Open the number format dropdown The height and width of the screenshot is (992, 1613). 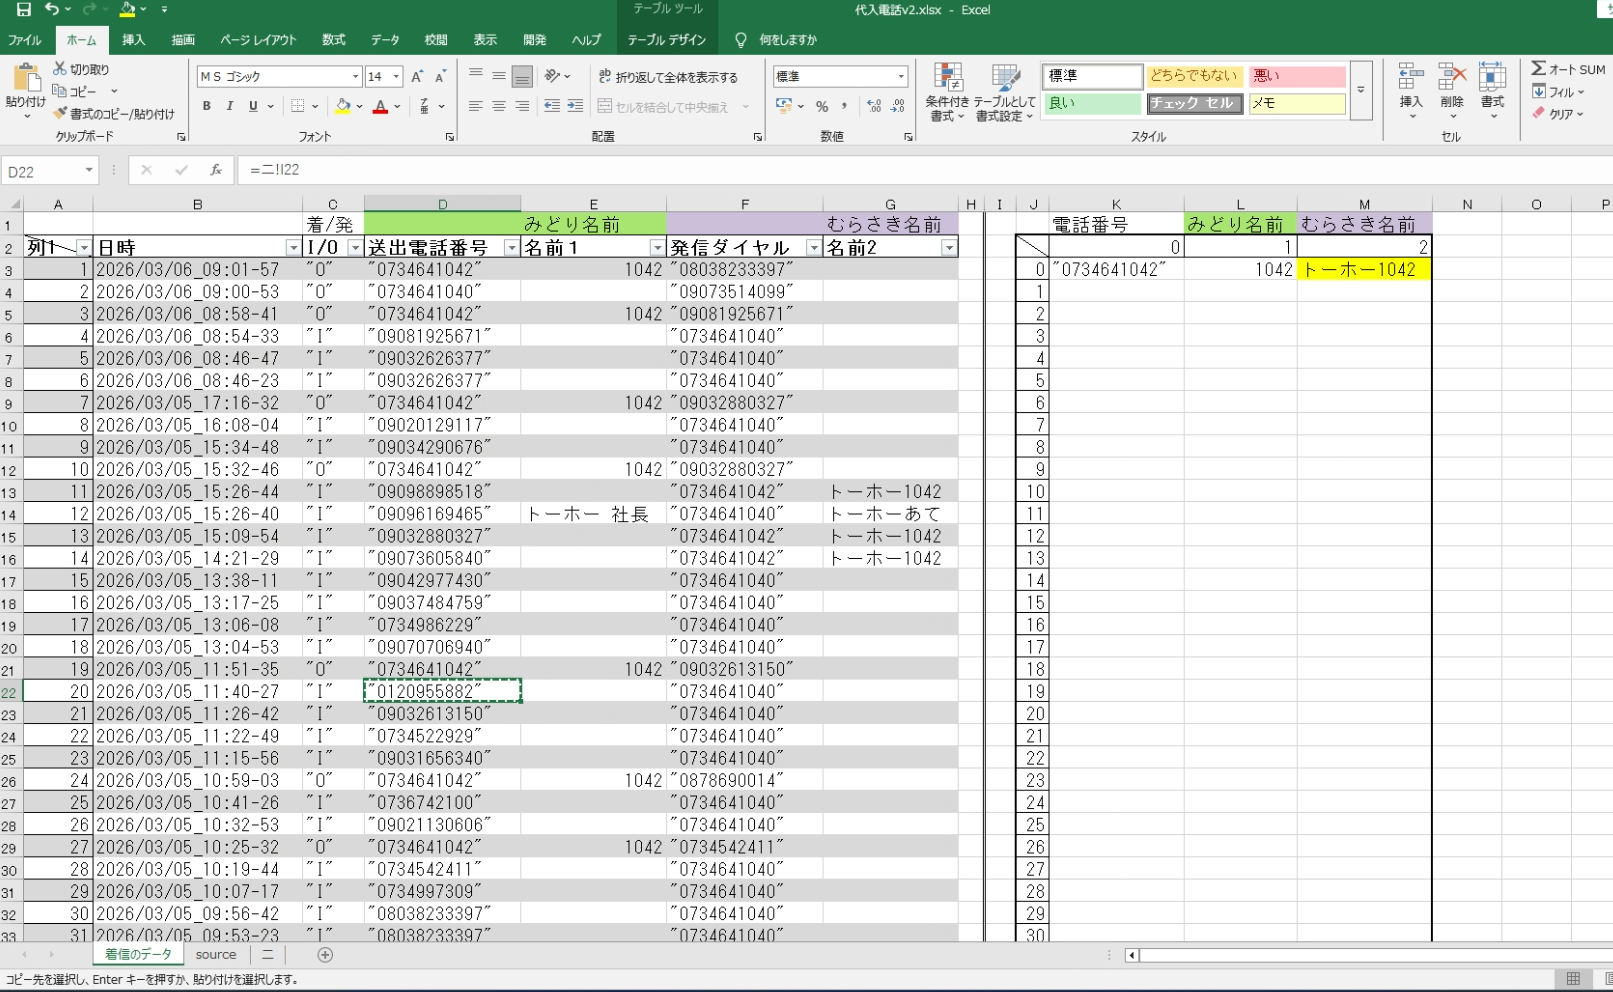(x=900, y=77)
